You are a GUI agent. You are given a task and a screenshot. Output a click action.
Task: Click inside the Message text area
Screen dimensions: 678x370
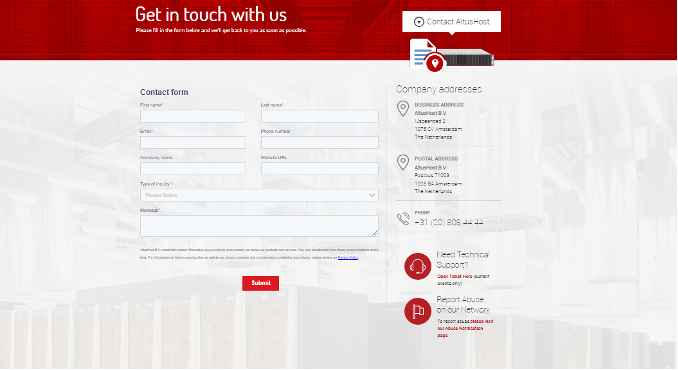coord(259,226)
